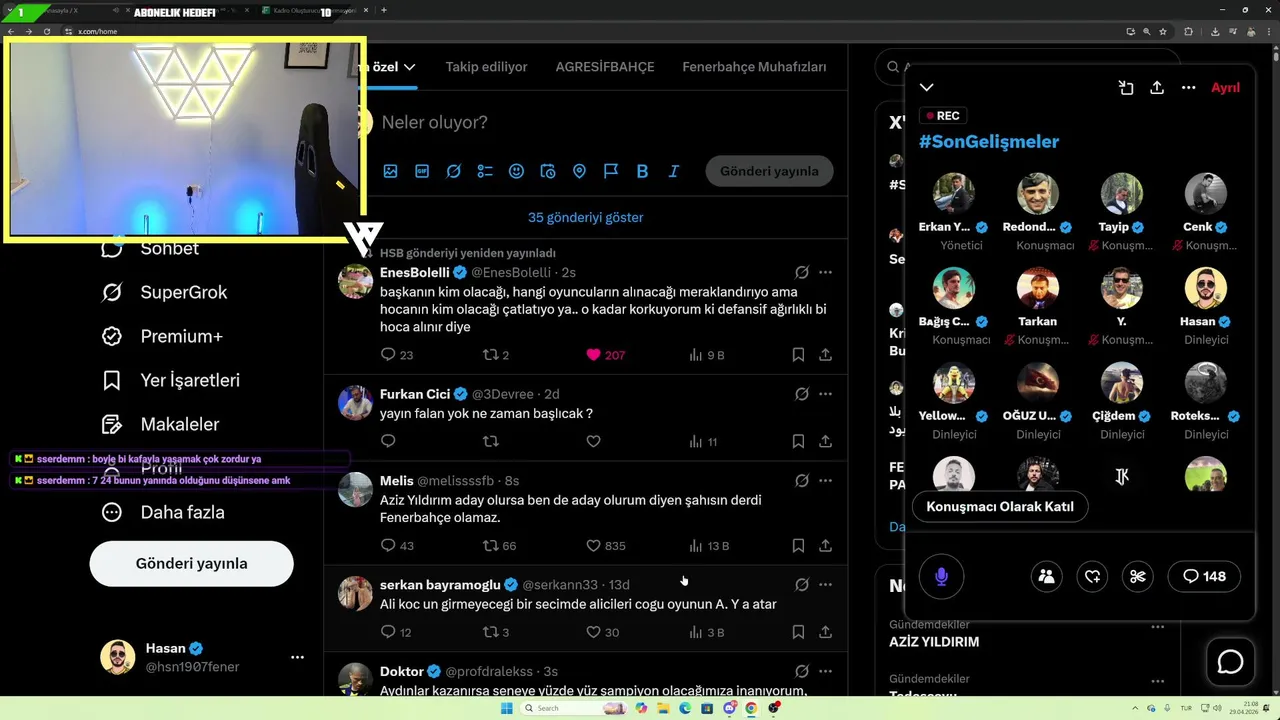Open more options for Furkan Cici's post
This screenshot has width=1280, height=720.
pos(825,394)
